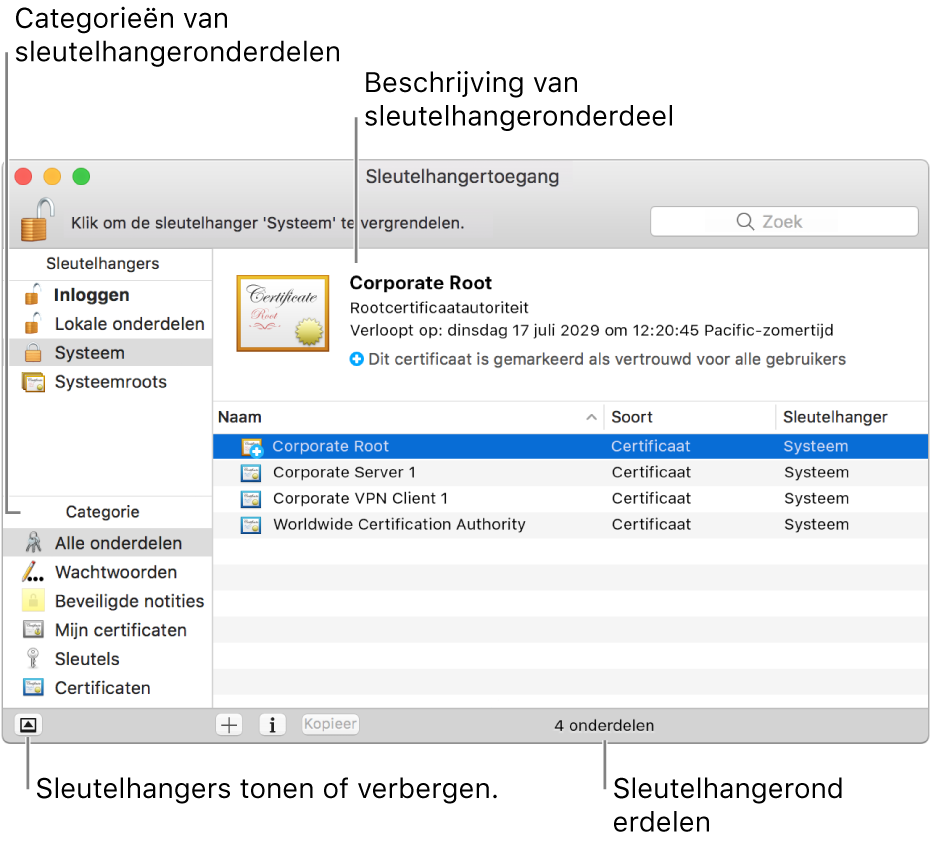Click Certificaat cell in Corporate Server 1 row

651,473
